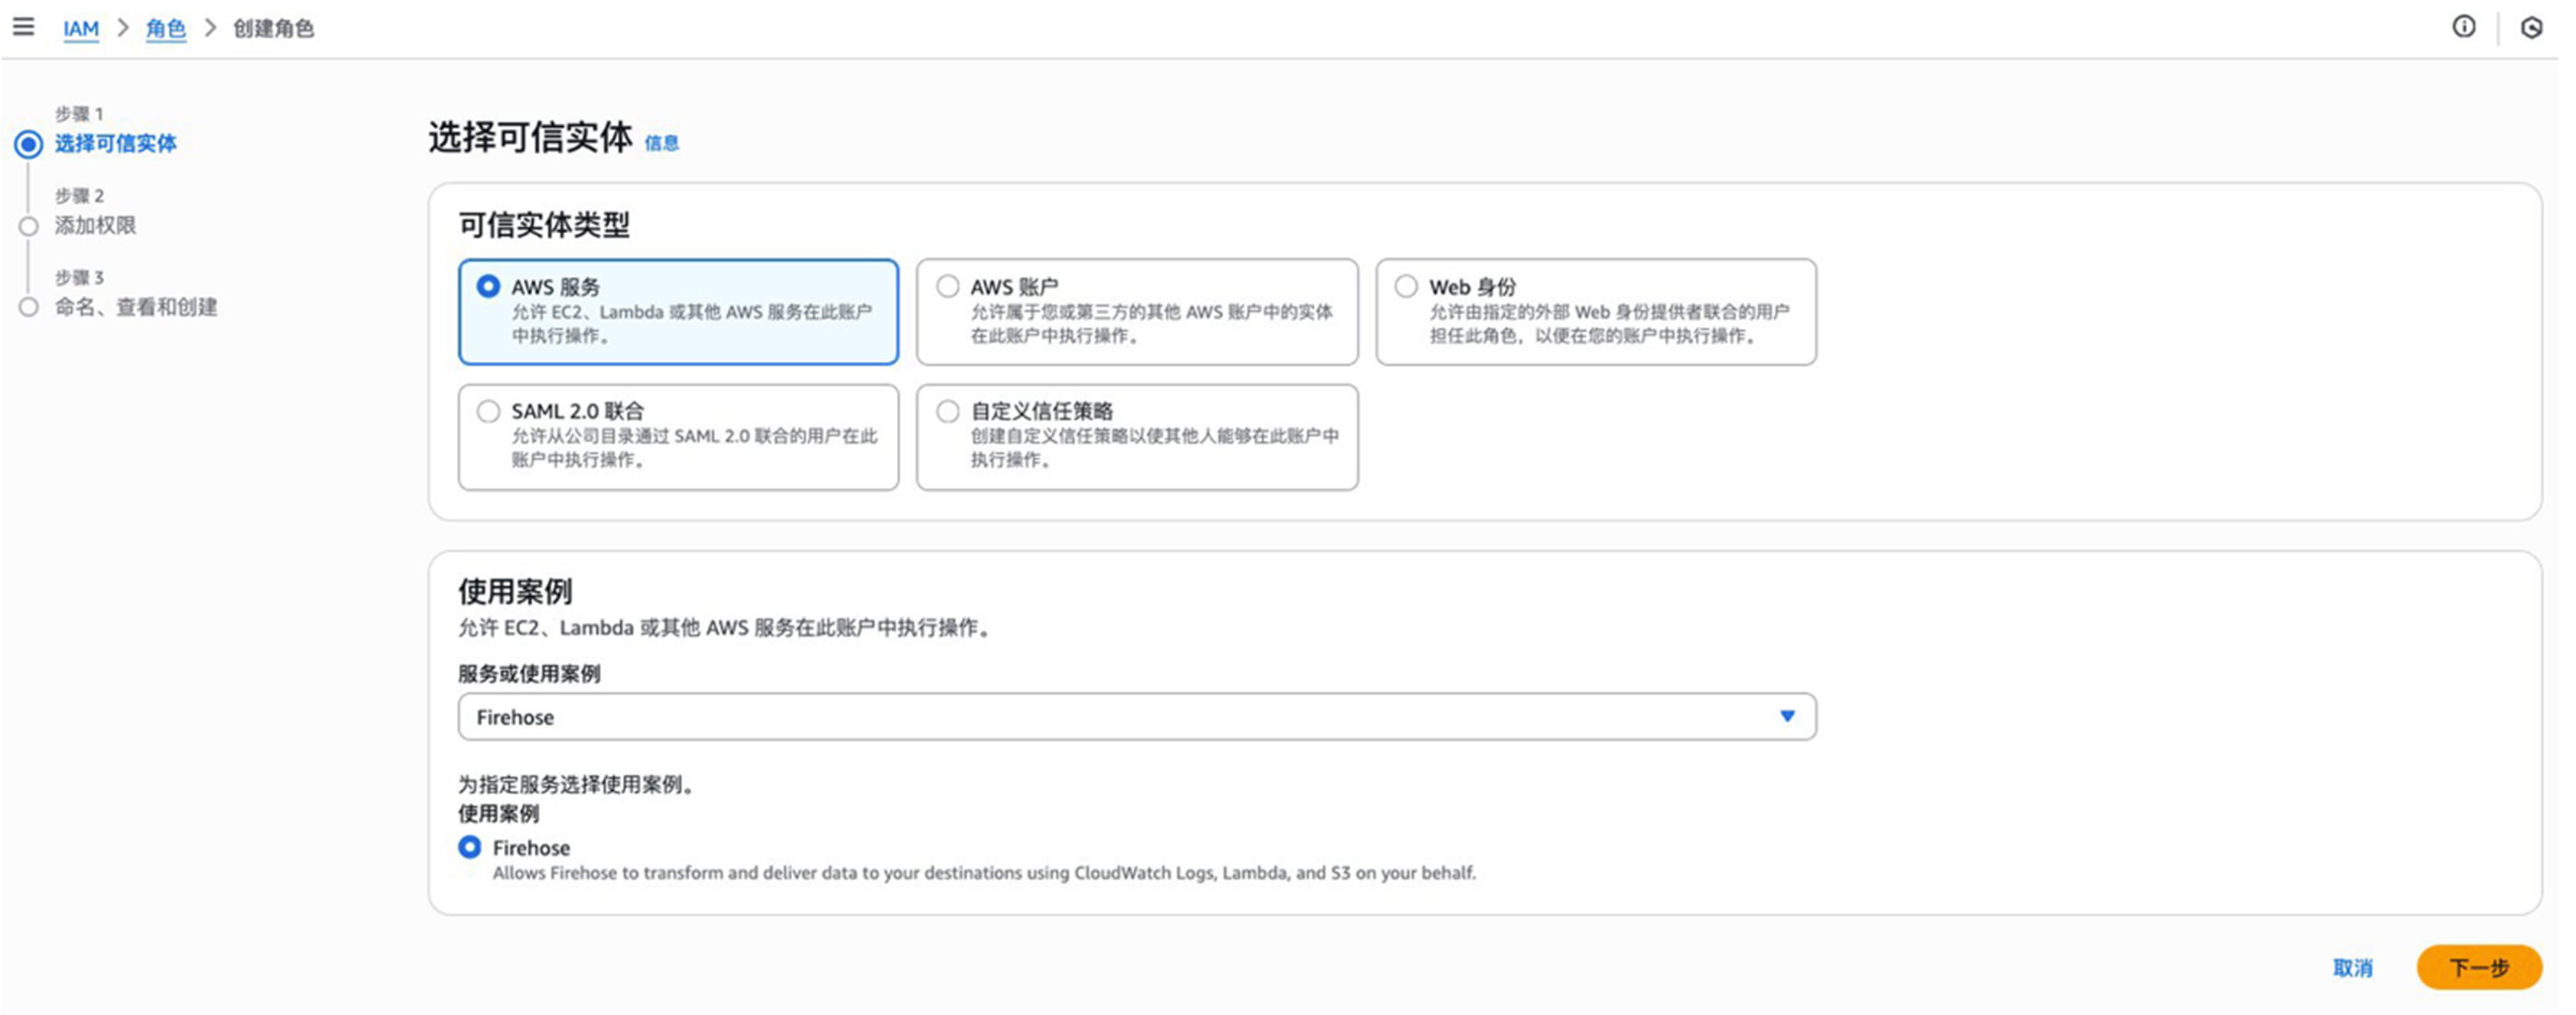Select the Firehose use case radio button
The width and height of the screenshot is (2576, 1015).
(470, 847)
